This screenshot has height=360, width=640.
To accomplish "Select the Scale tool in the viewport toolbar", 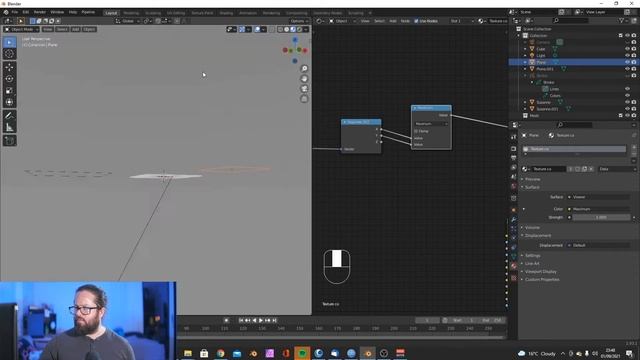I will point(9,91).
